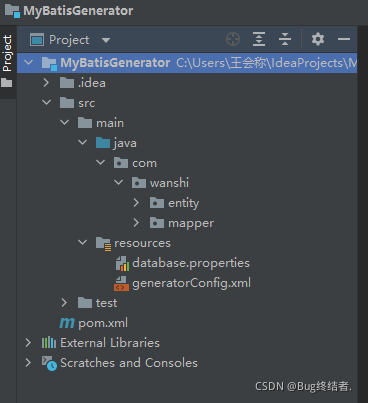Select the External Libraries label
This screenshot has height=403, width=368.
[110, 343]
